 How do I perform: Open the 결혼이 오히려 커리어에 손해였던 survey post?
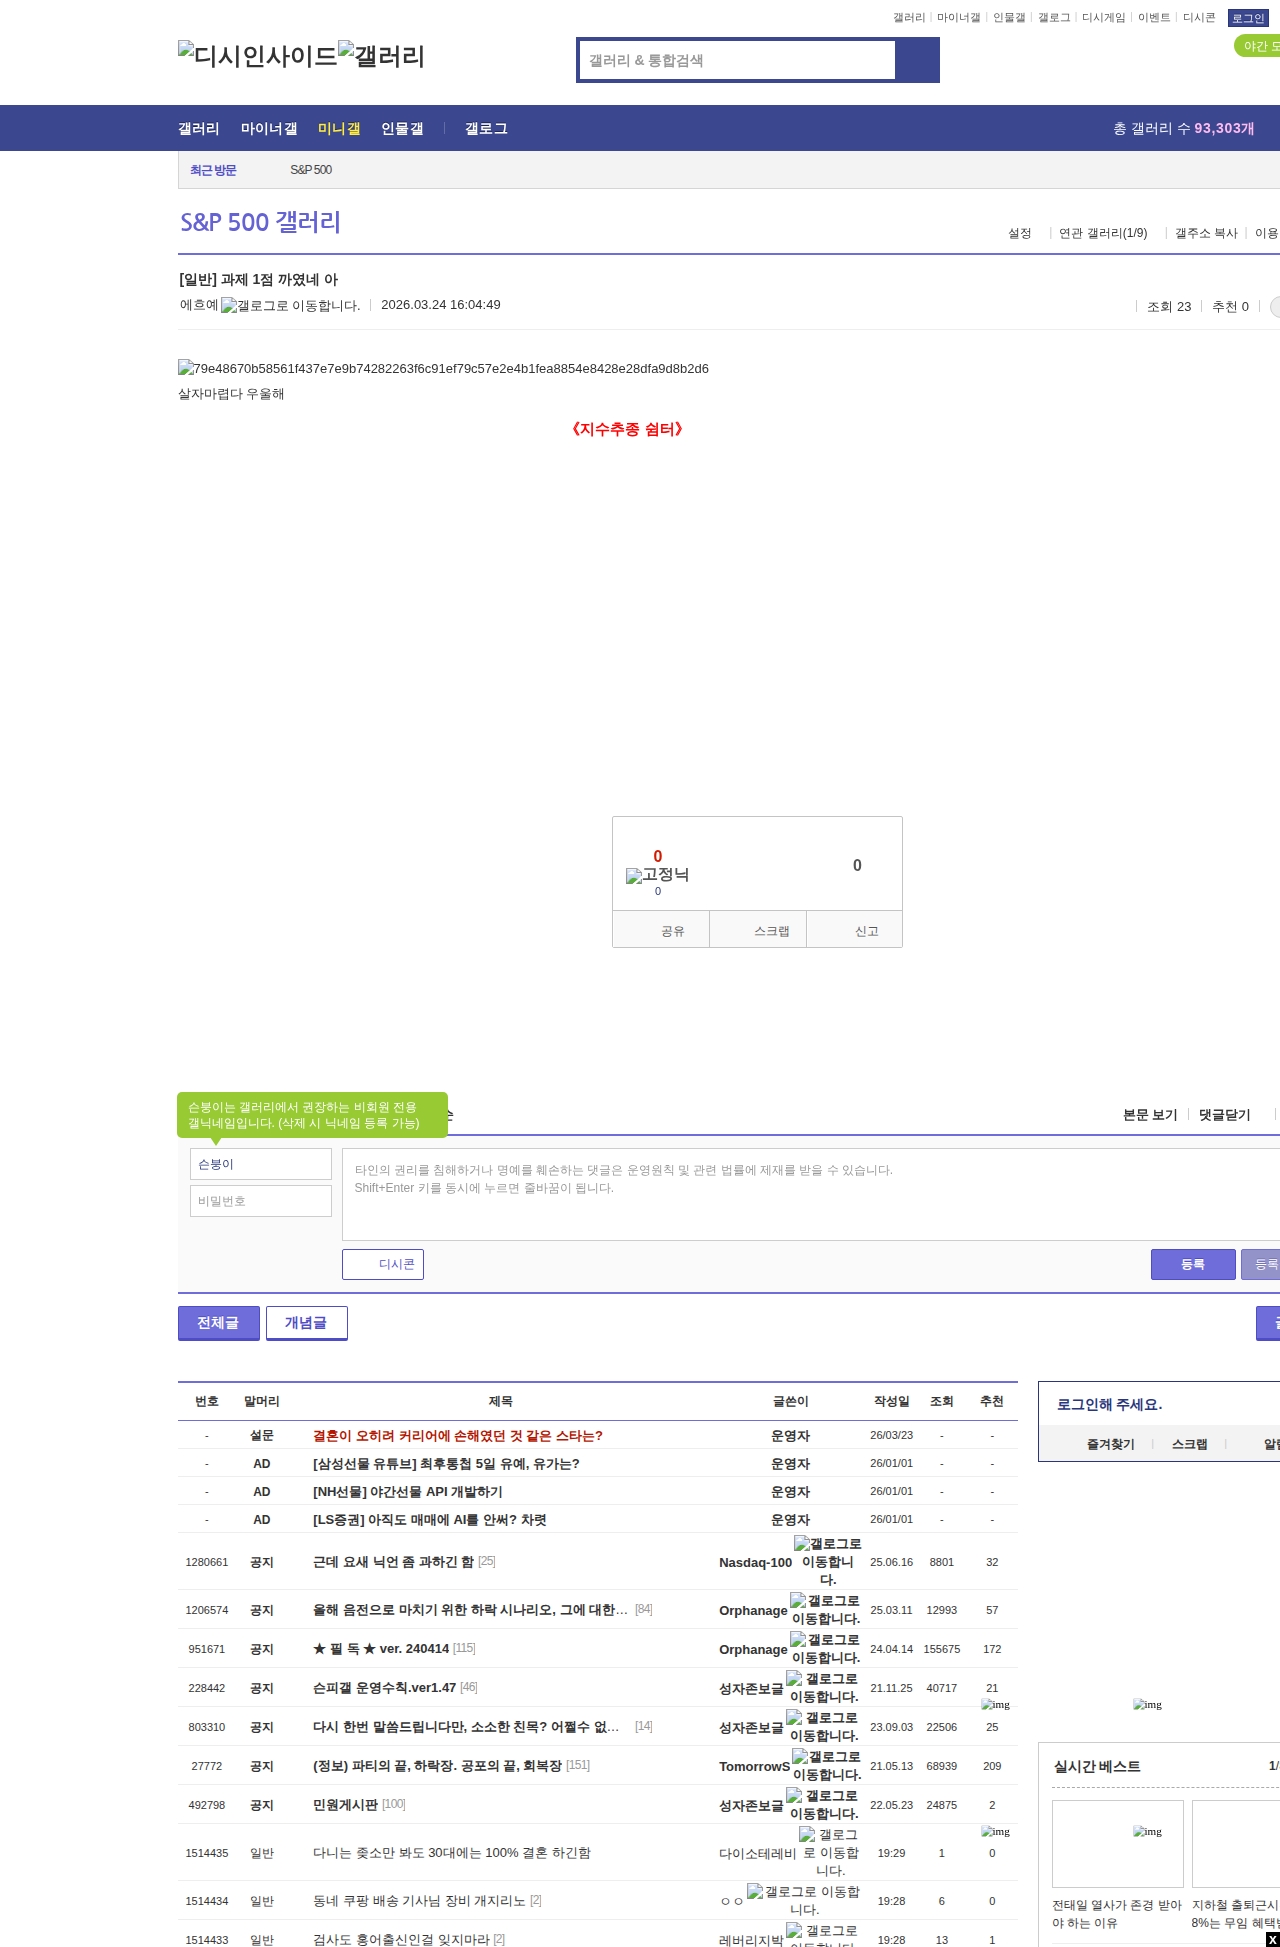[458, 1436]
